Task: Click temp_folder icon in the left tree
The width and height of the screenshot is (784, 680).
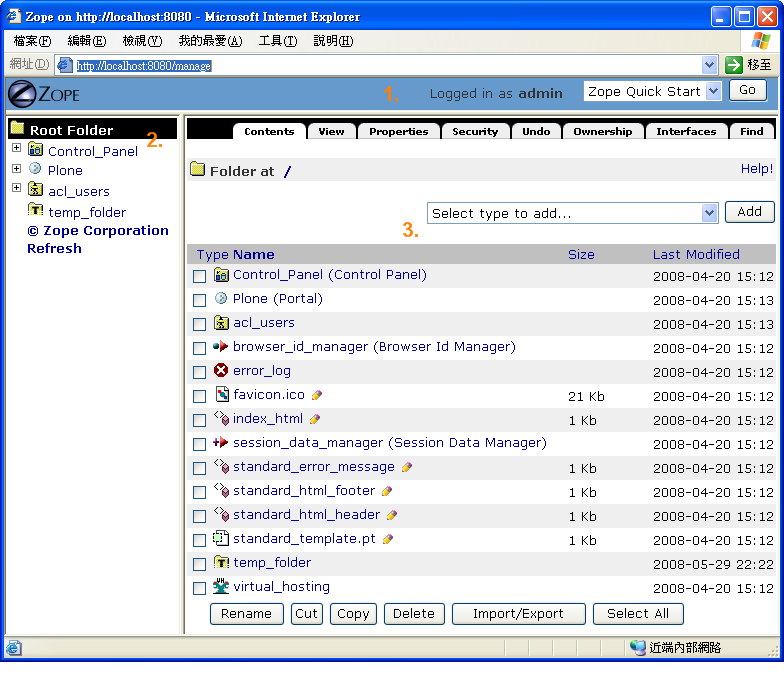Action: [x=36, y=210]
